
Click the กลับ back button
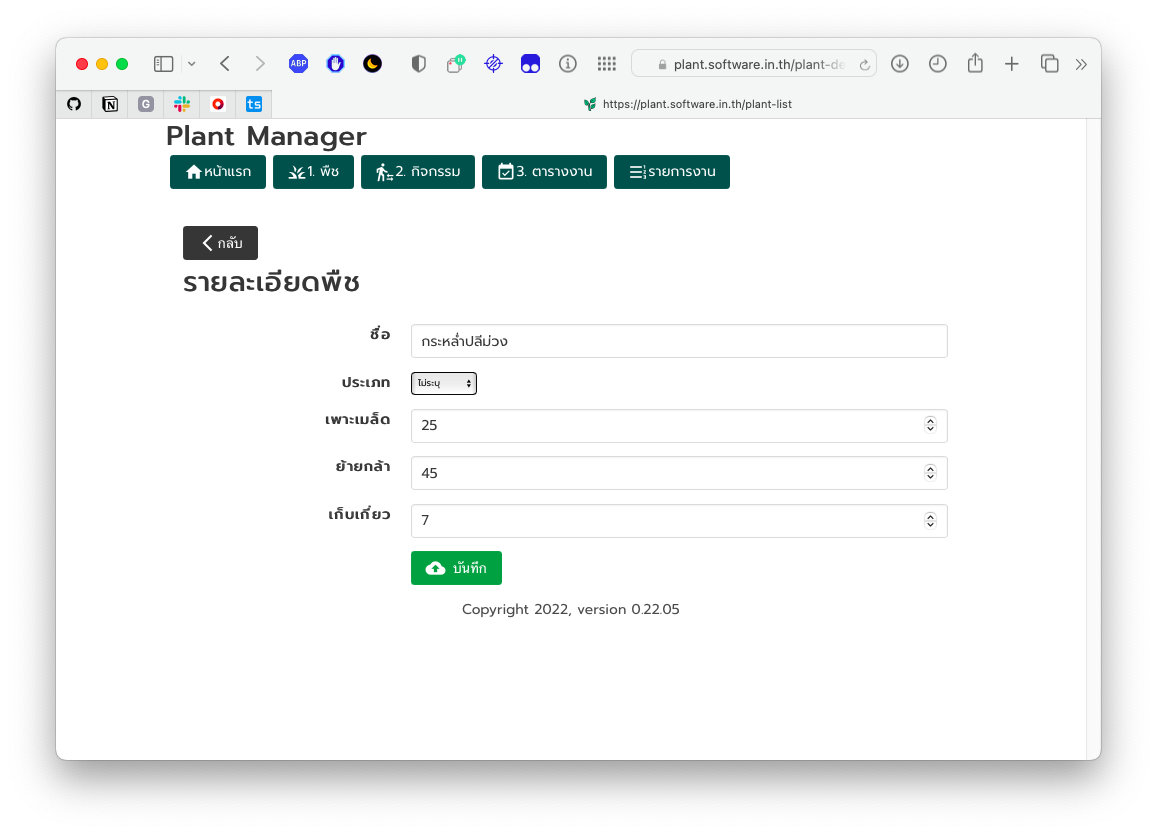[x=220, y=243]
